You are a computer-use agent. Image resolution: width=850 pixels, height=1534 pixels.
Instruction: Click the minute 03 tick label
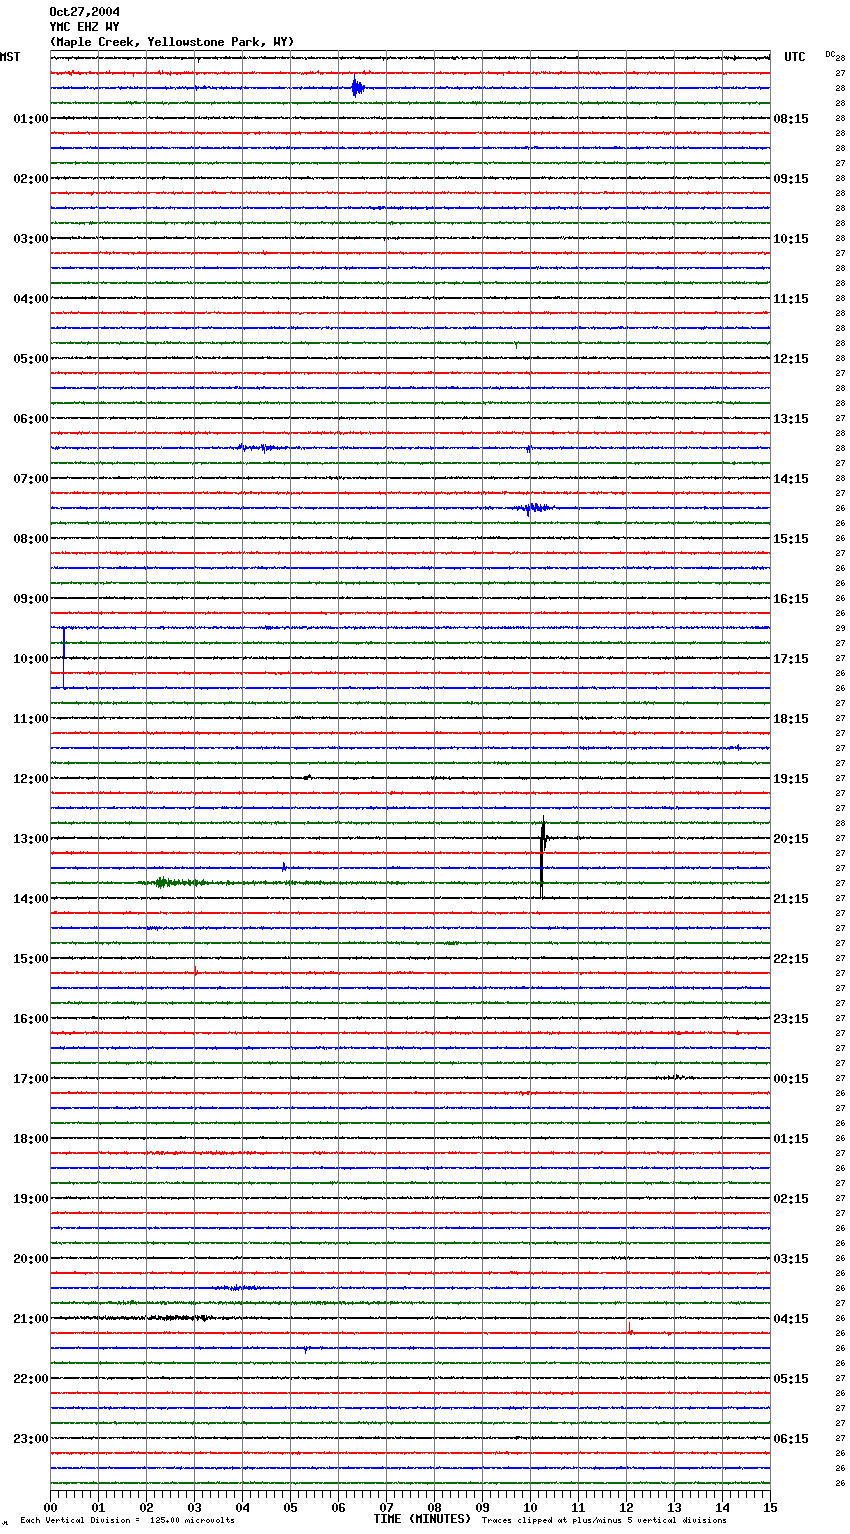point(194,1507)
